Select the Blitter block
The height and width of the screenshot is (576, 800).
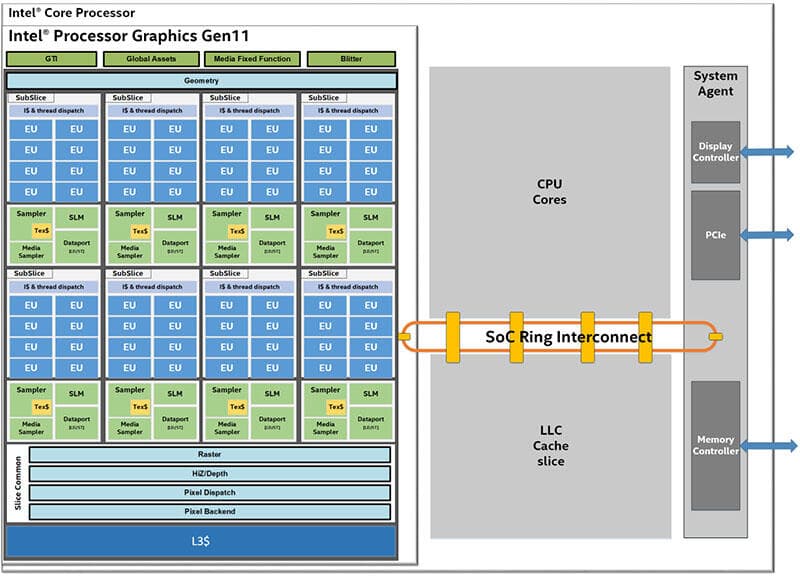pos(351,59)
